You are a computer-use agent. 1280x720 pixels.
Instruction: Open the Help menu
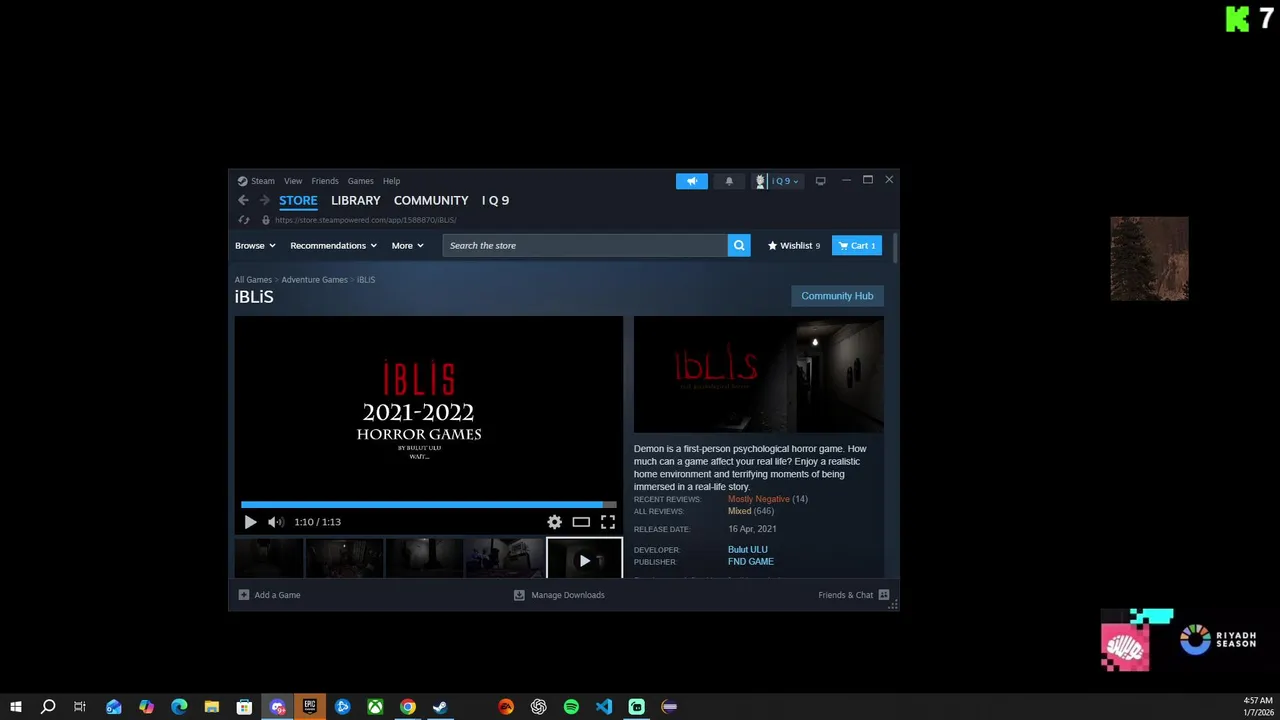pos(391,181)
